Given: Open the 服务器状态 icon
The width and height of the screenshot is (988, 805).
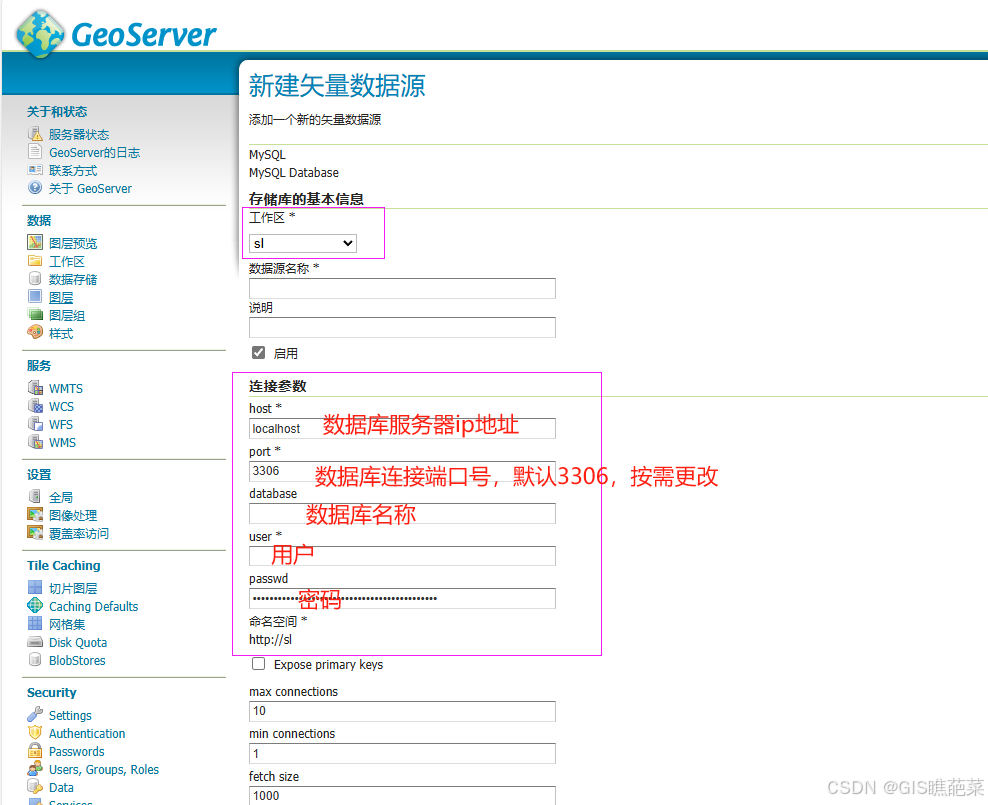Looking at the screenshot, I should pyautogui.click(x=35, y=134).
